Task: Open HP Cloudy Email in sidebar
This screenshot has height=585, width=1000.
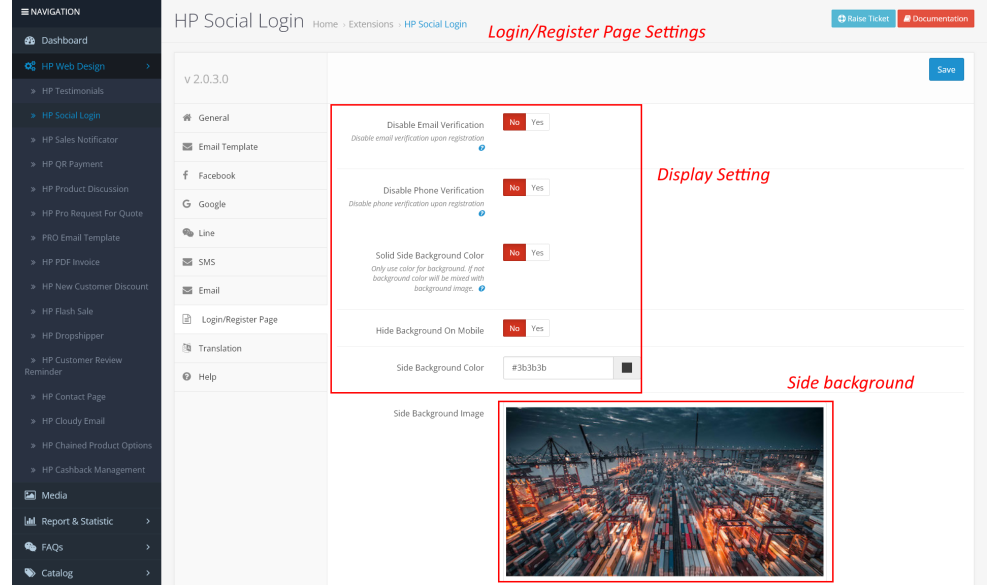Action: [73, 421]
